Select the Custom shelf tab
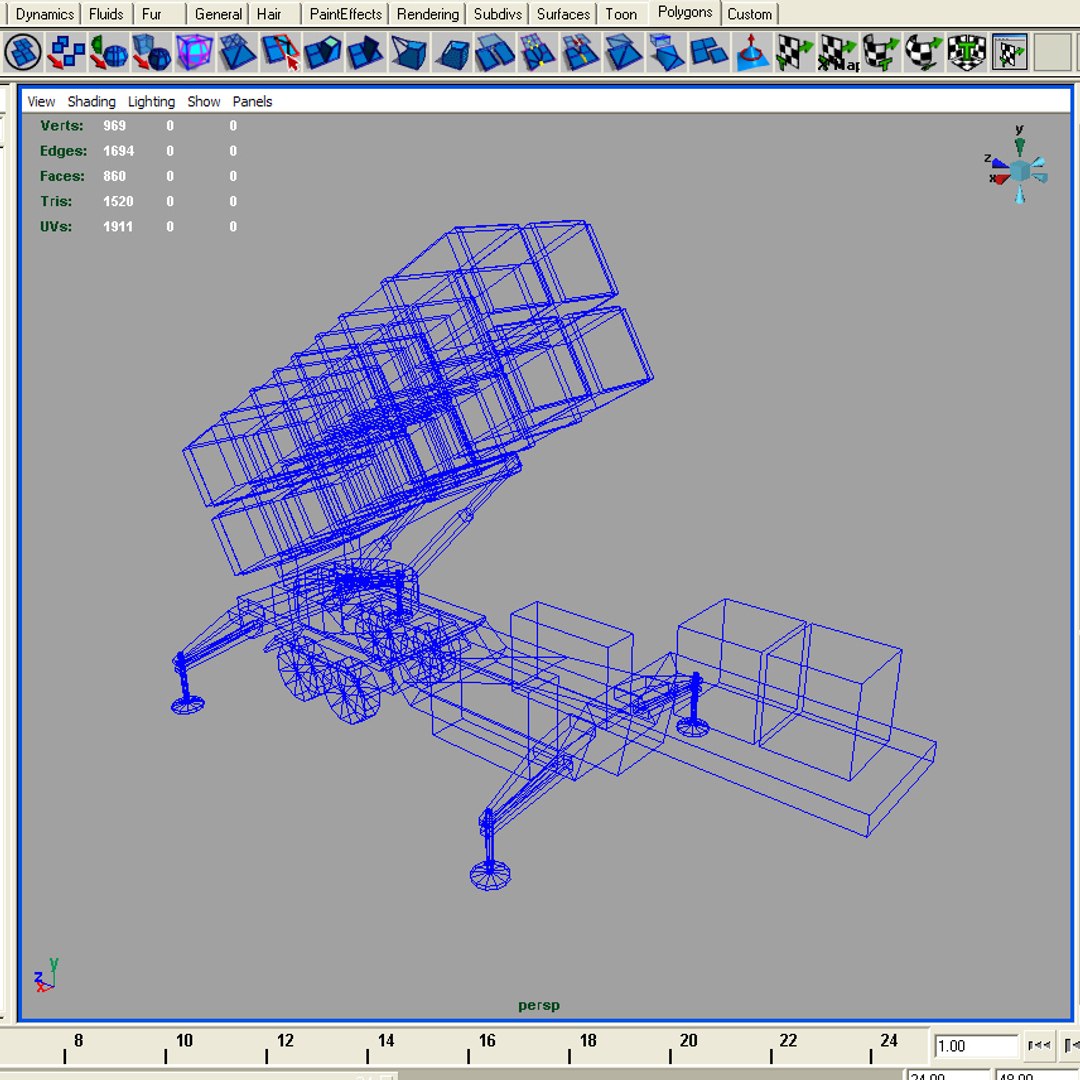The height and width of the screenshot is (1080, 1080). [749, 14]
